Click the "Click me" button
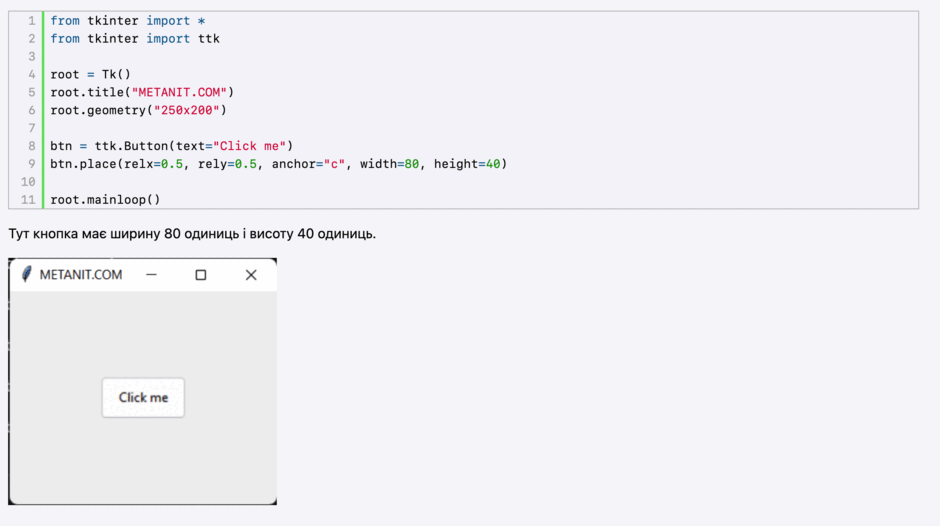This screenshot has height=526, width=940. point(143,398)
